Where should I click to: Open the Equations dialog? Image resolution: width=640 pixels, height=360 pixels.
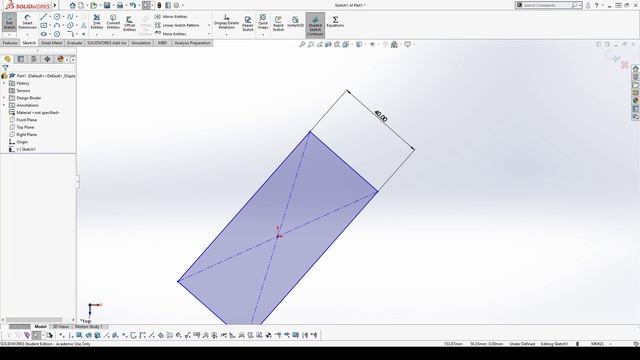335,22
